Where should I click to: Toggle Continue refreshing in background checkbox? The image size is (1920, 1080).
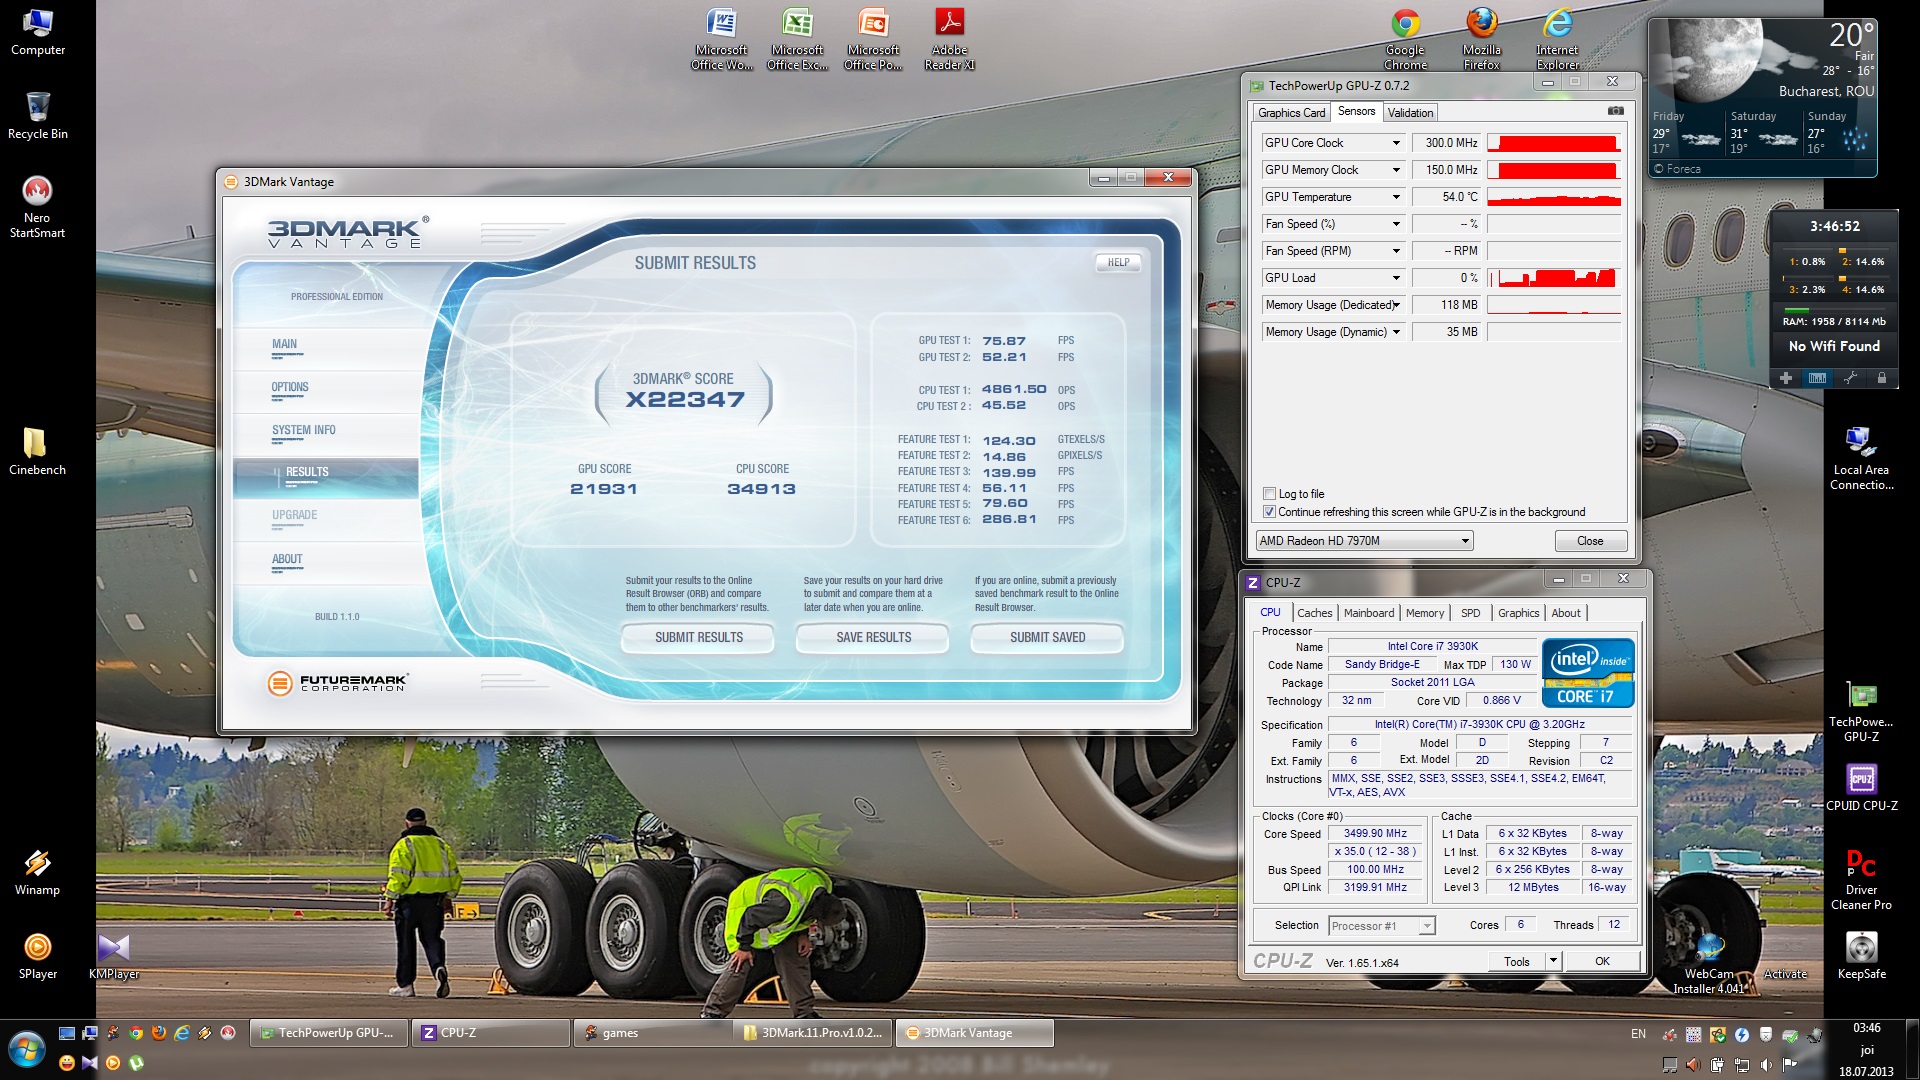1269,511
